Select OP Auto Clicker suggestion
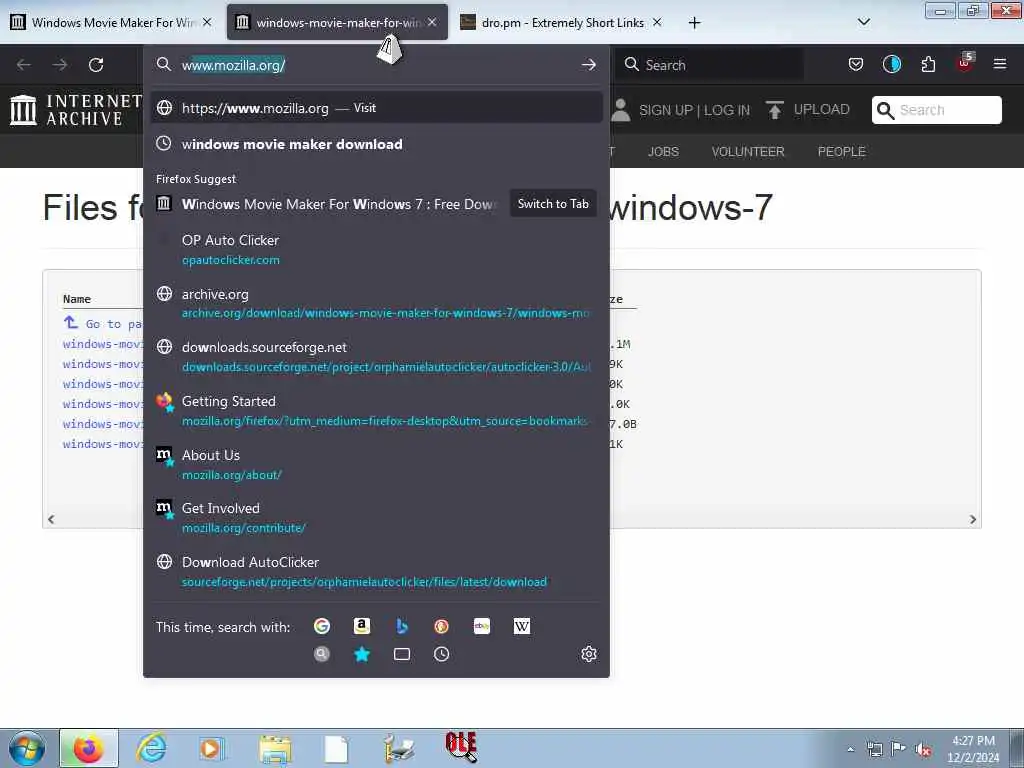The image size is (1024, 768). (376, 249)
